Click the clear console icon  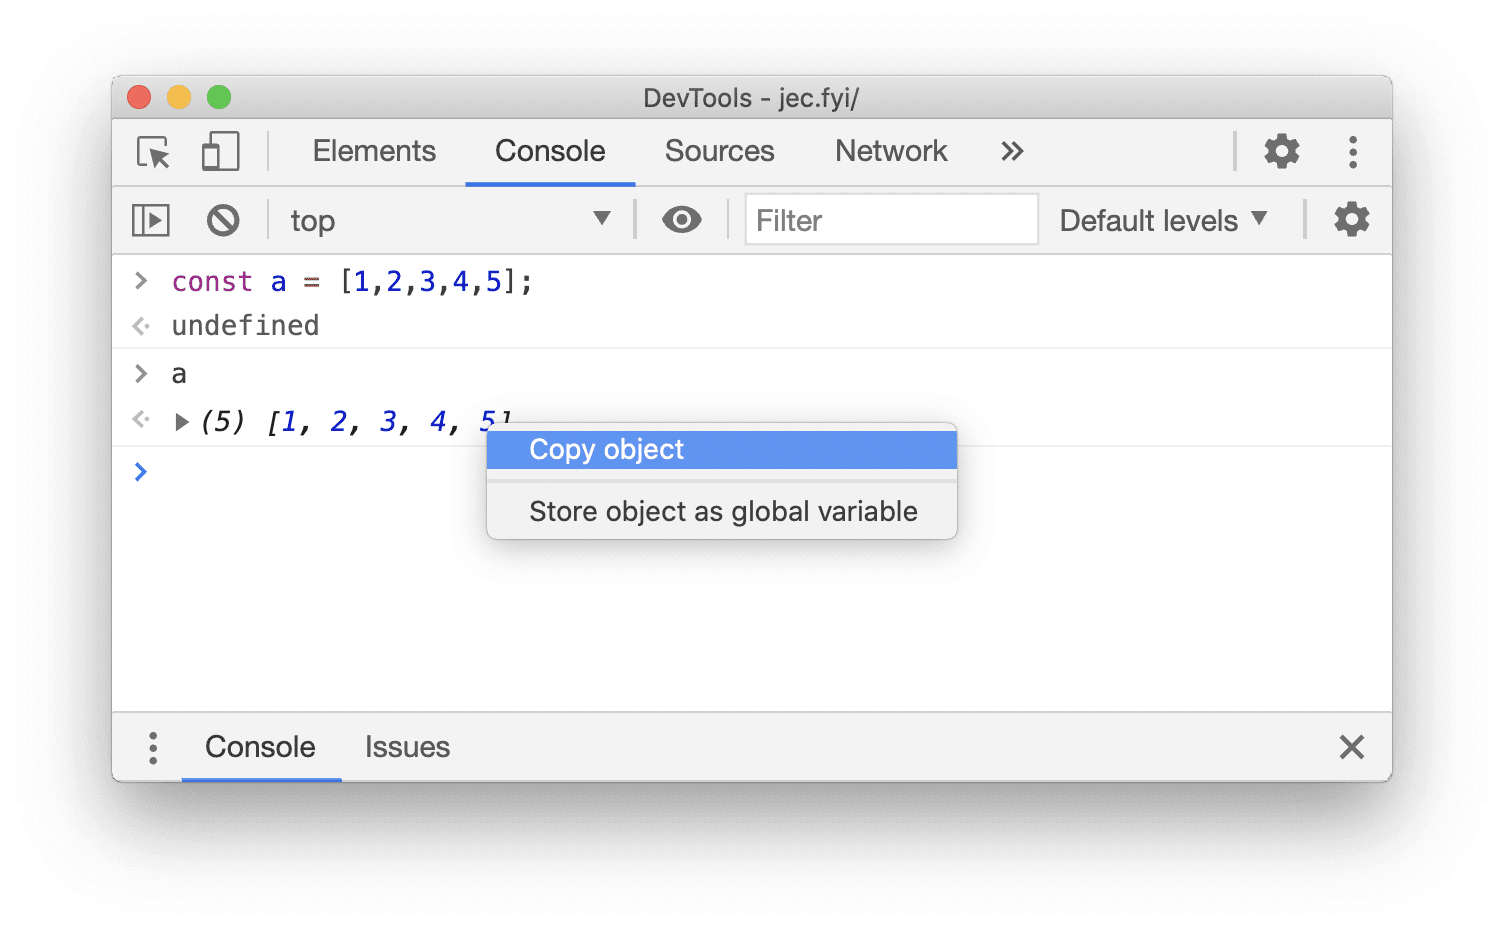click(222, 219)
